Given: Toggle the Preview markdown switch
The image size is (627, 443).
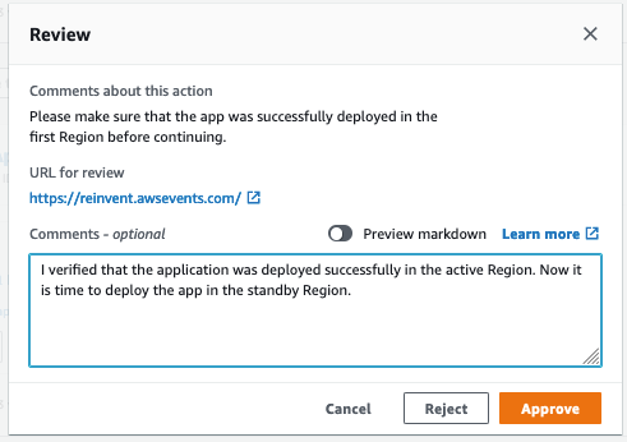Looking at the screenshot, I should [341, 234].
